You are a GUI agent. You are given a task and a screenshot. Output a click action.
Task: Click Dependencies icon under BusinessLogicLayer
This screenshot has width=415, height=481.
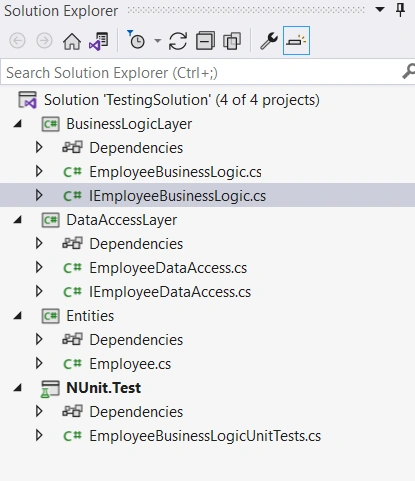click(x=72, y=147)
